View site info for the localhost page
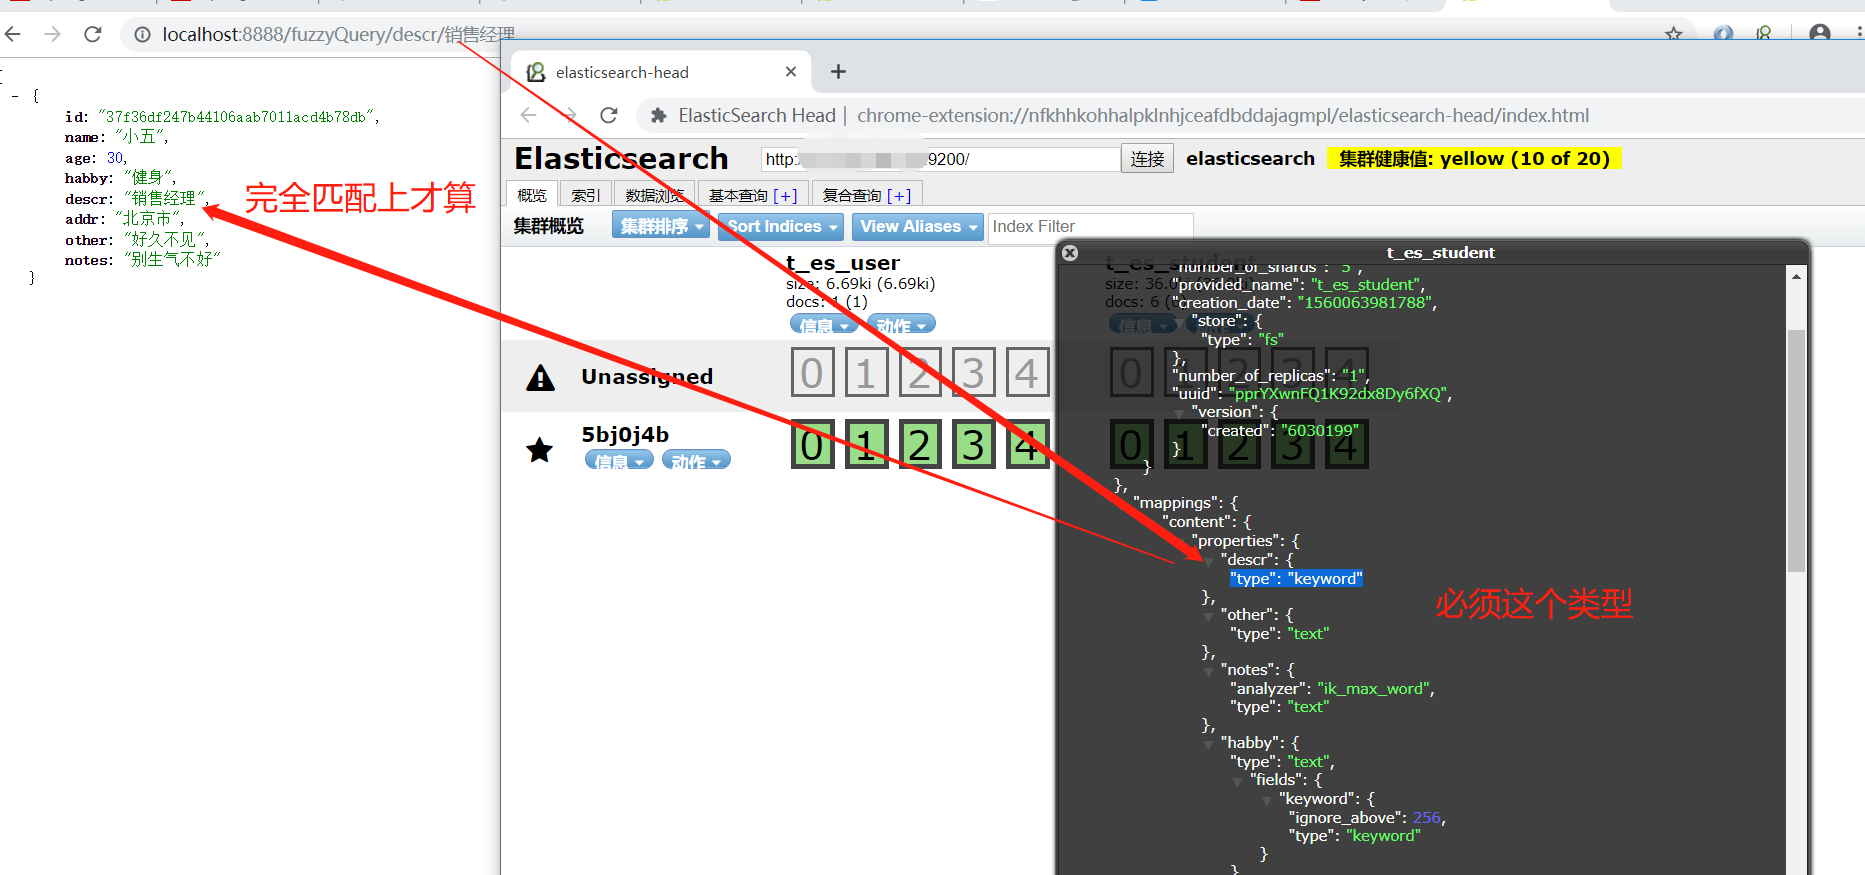The height and width of the screenshot is (875, 1865). pyautogui.click(x=143, y=34)
